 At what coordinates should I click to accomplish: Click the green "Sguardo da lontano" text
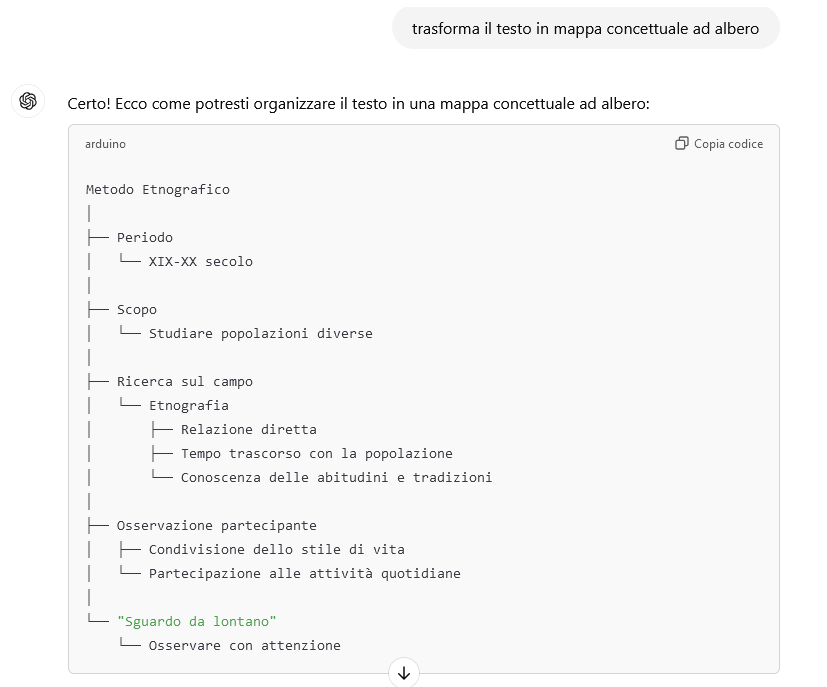(x=196, y=622)
